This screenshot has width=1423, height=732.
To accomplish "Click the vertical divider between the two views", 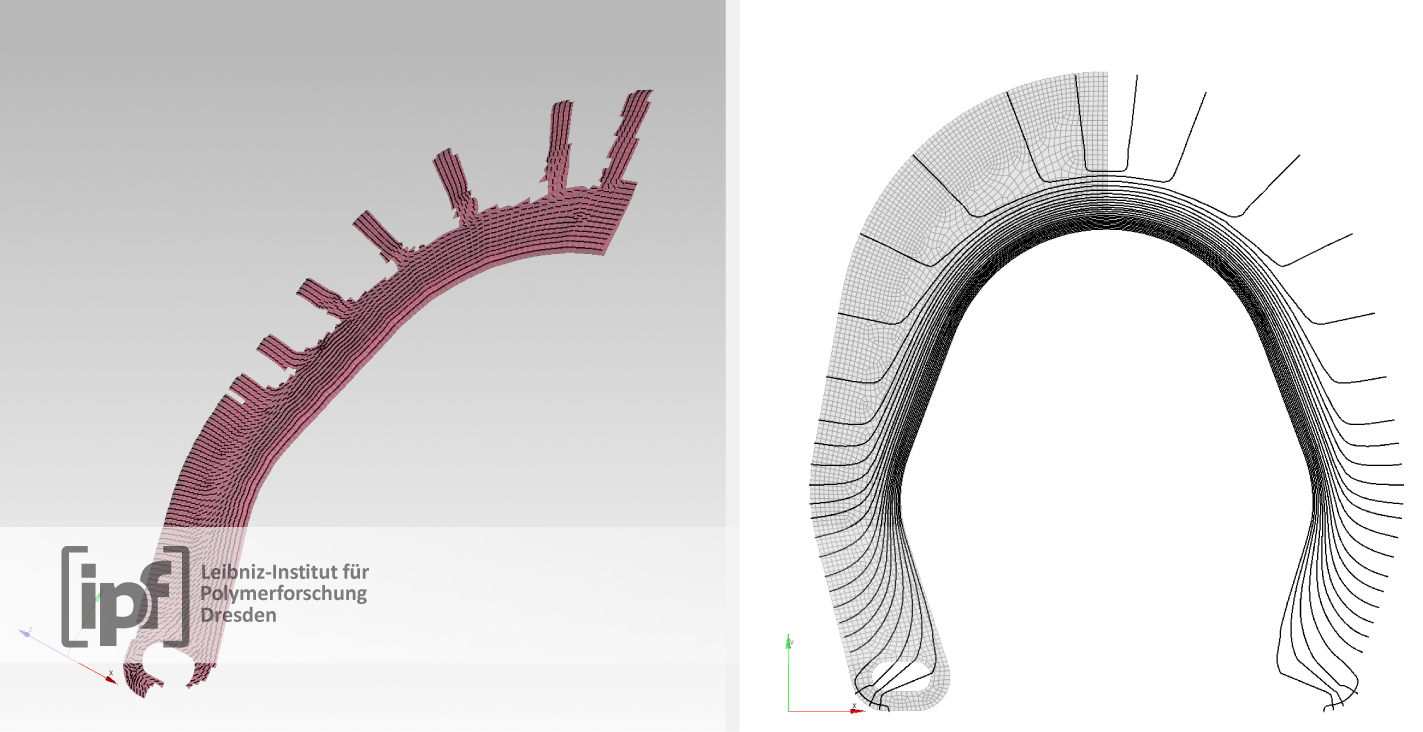I will click(x=732, y=366).
